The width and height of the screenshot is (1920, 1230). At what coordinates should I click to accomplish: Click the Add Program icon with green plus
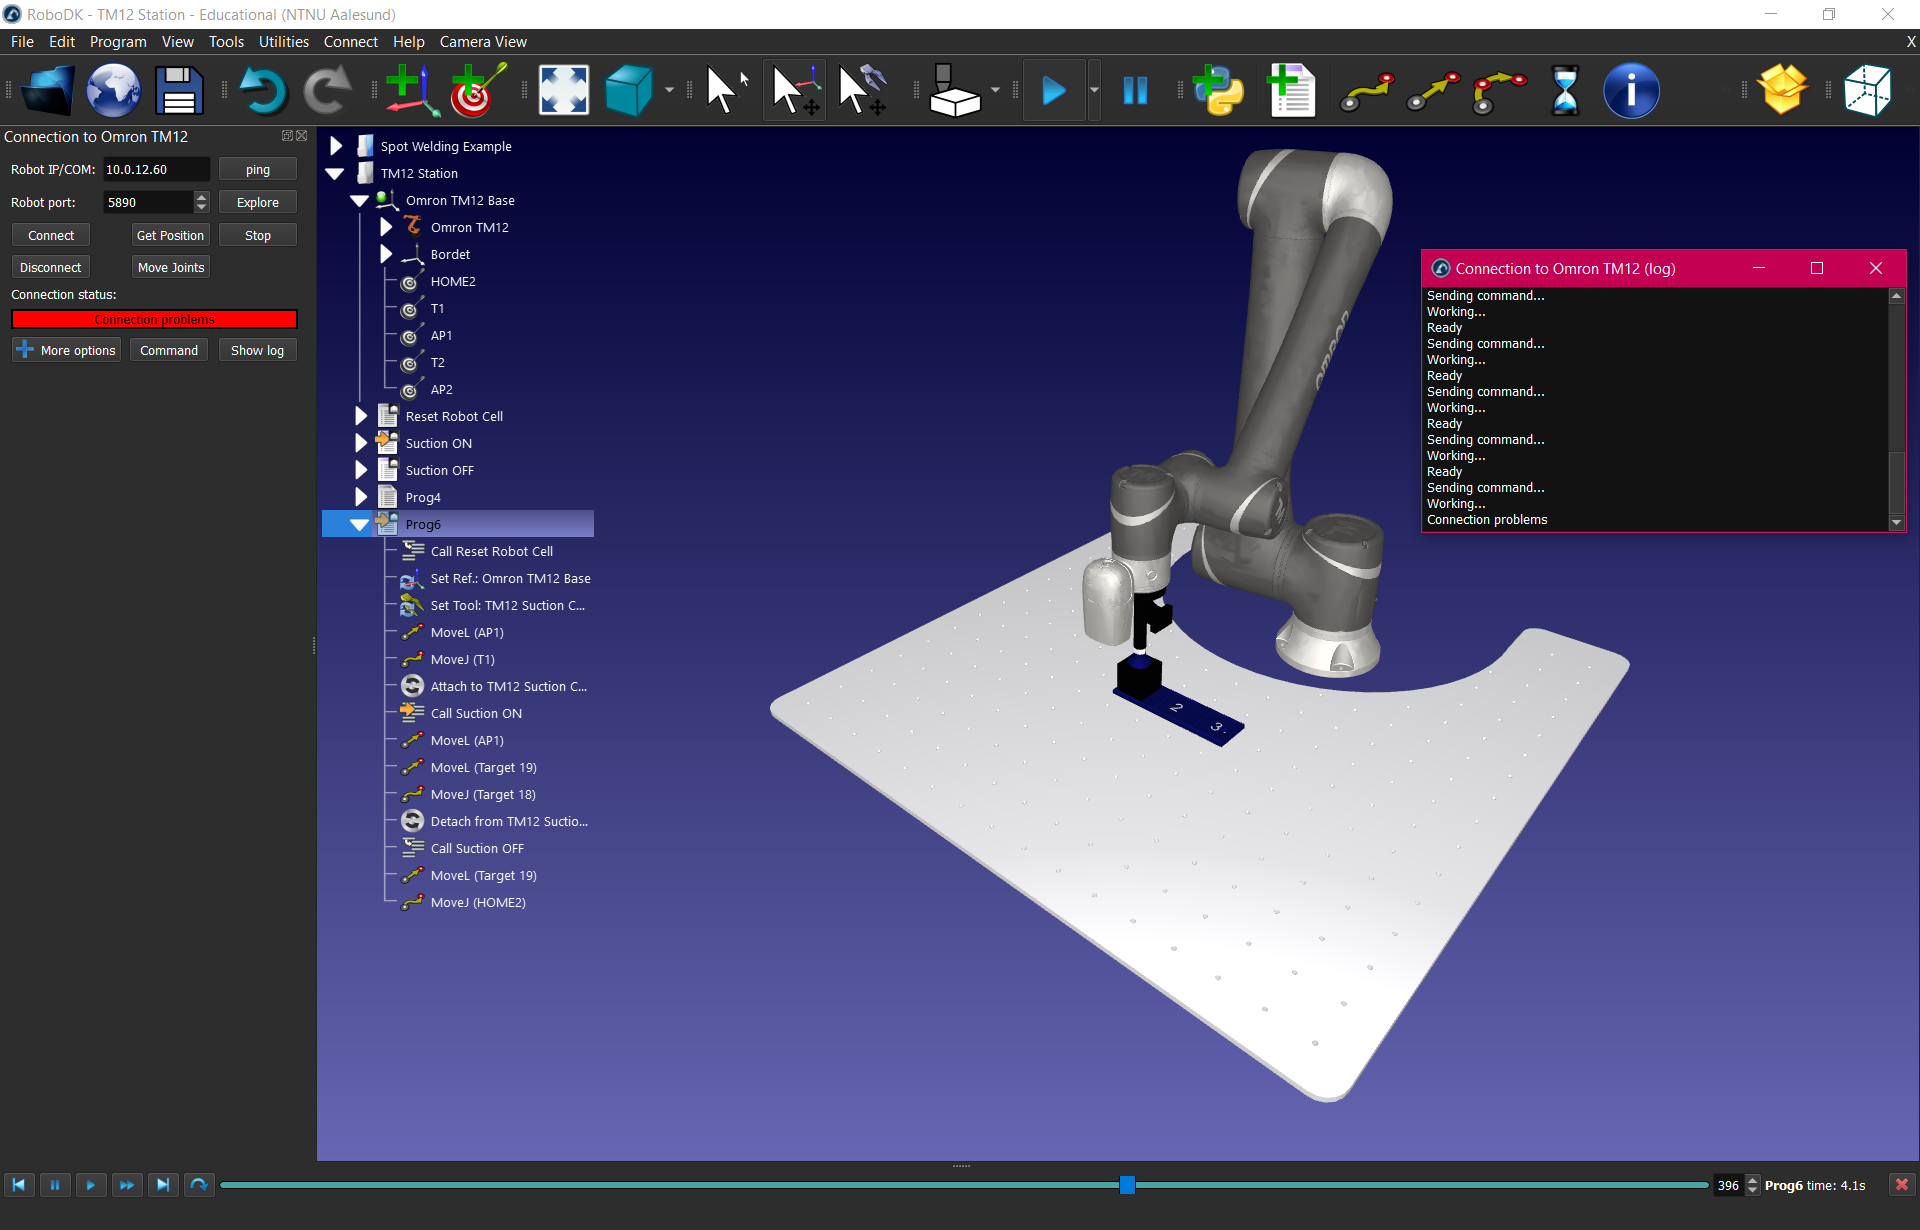1290,90
